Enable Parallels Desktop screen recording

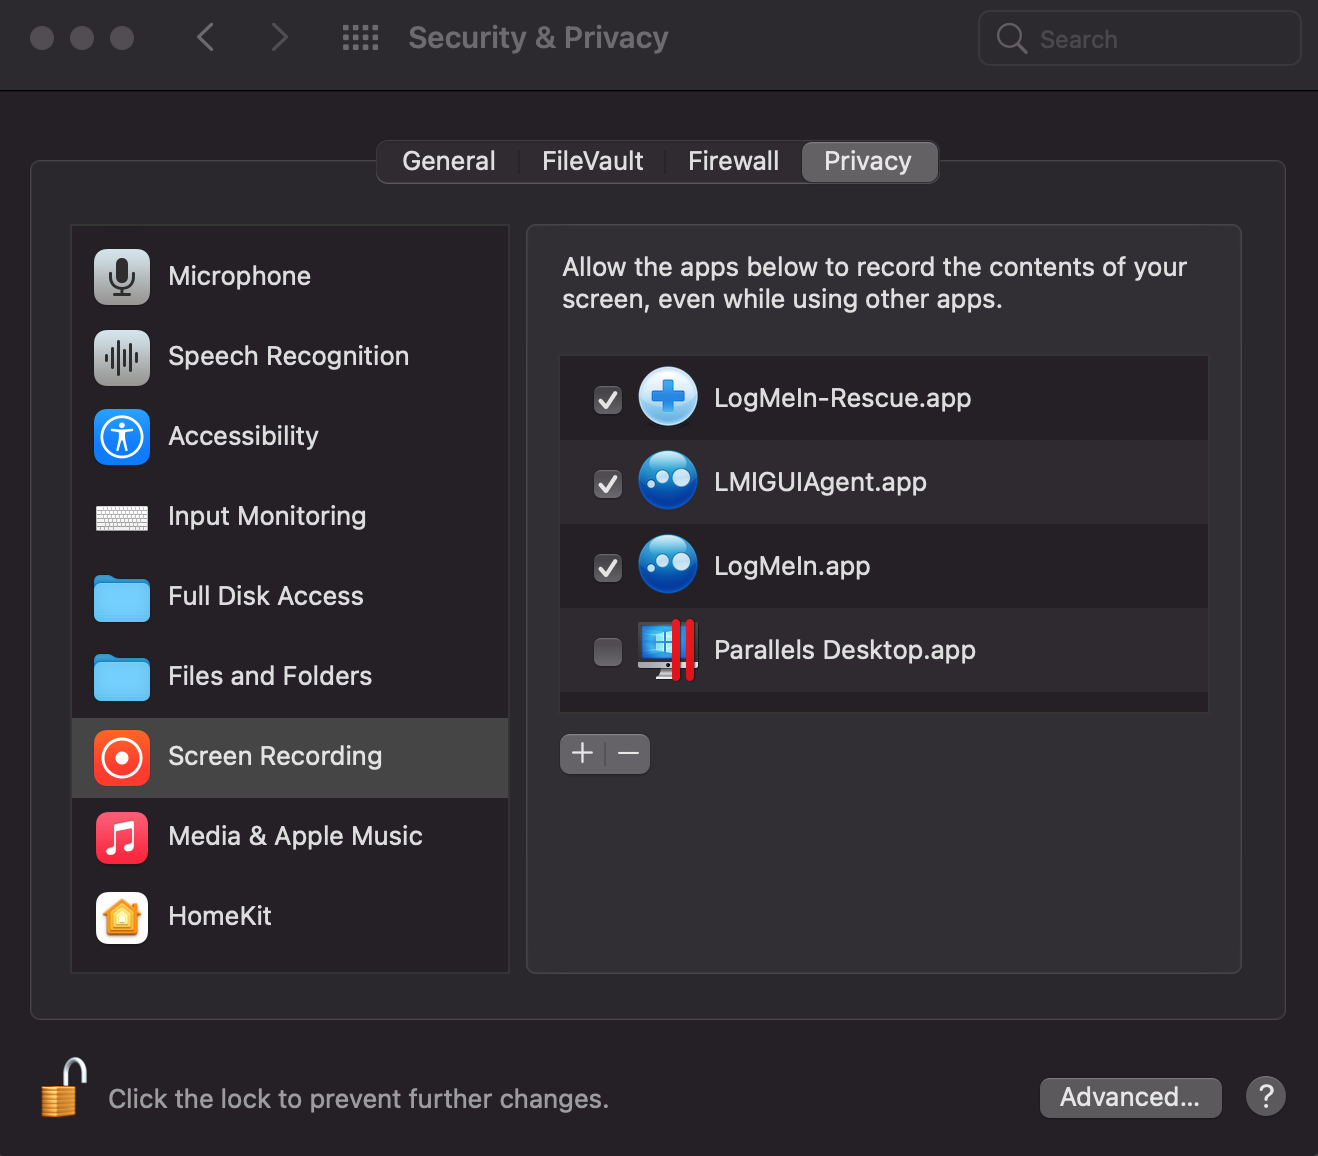coord(607,651)
